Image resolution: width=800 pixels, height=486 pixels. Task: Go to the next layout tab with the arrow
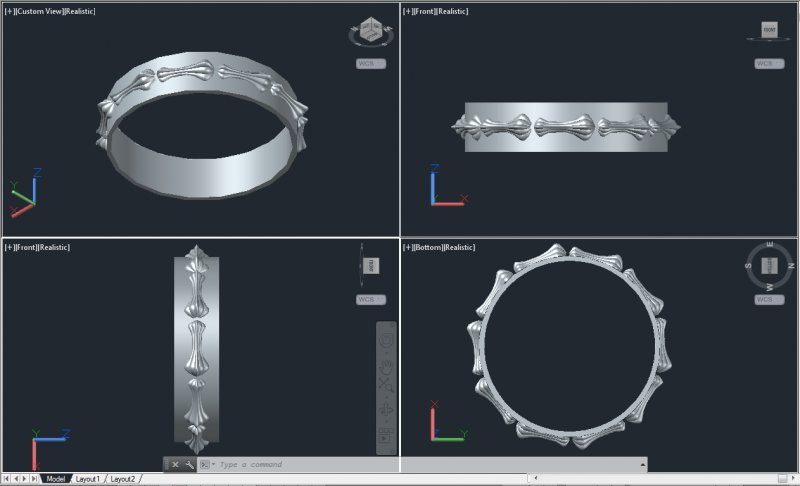[24, 479]
